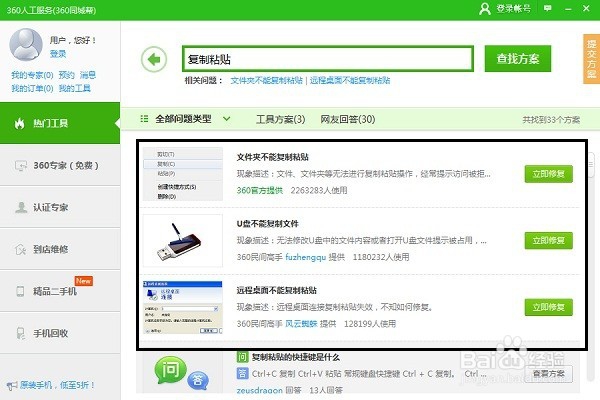This screenshot has height=400, width=600.
Task: Click the green 问 question bubble icon
Action: (170, 370)
